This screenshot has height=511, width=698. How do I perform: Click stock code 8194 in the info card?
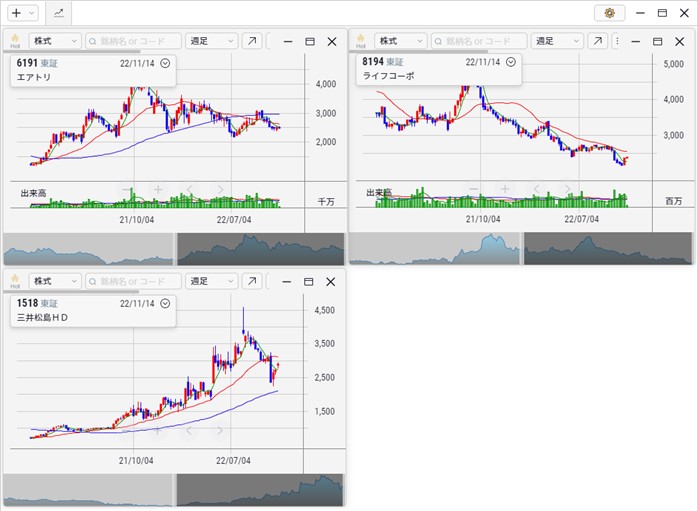[x=373, y=61]
